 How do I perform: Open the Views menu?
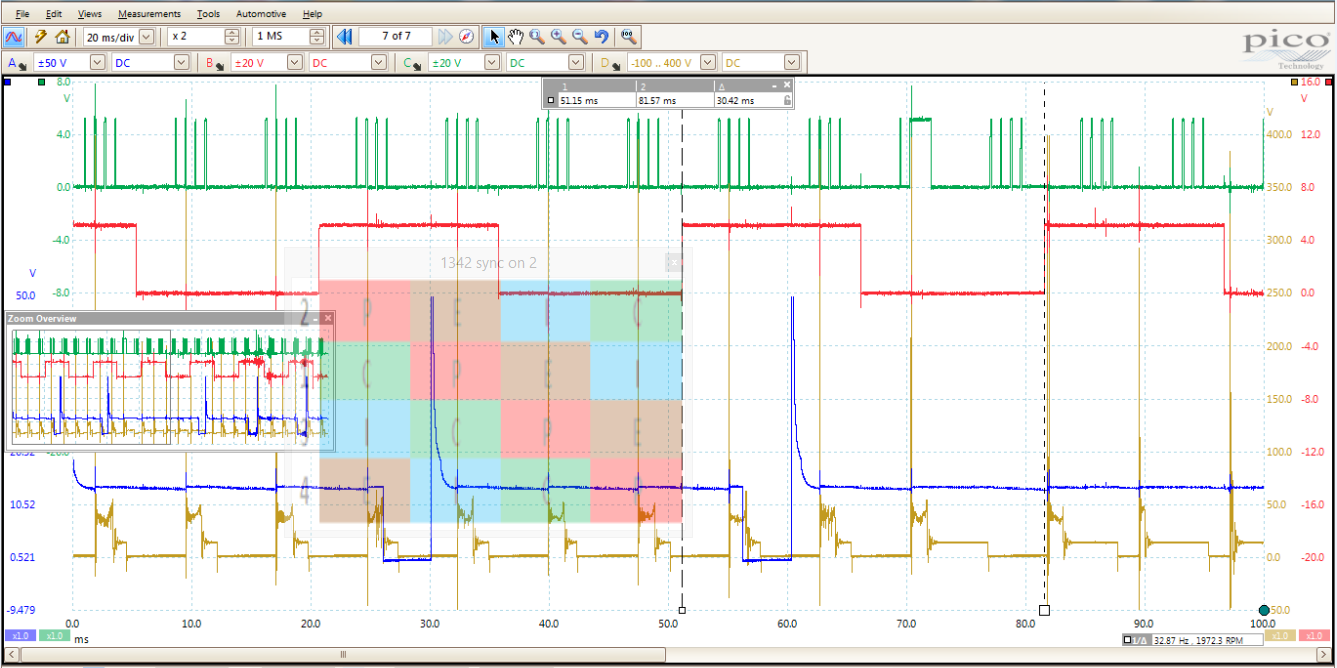(x=89, y=14)
